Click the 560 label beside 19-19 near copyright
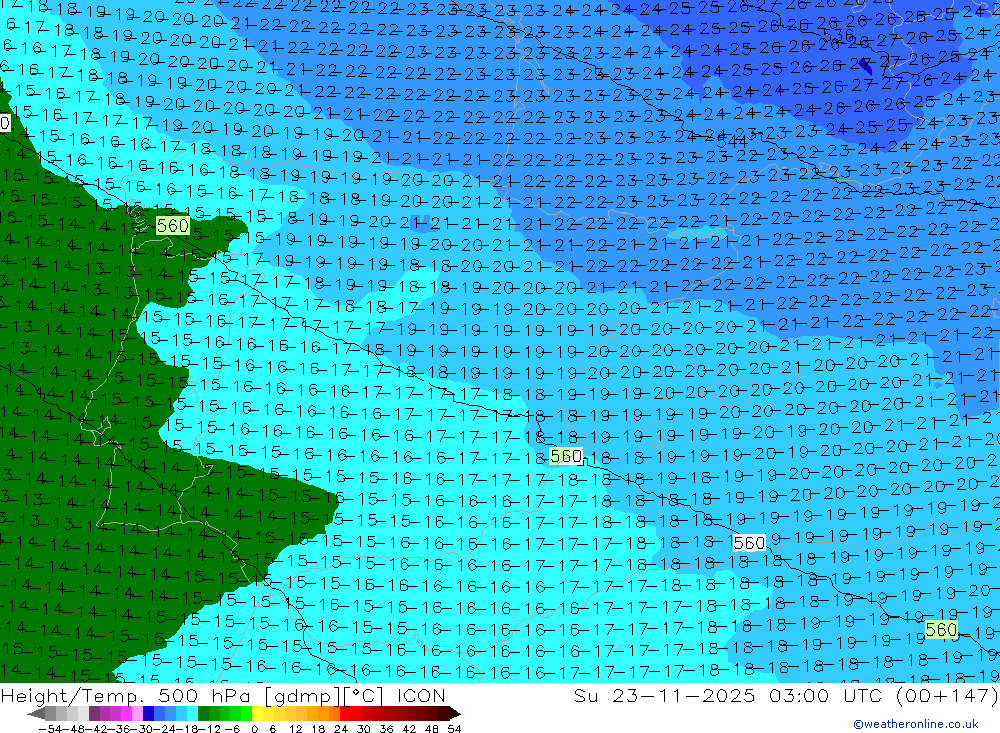 point(941,630)
